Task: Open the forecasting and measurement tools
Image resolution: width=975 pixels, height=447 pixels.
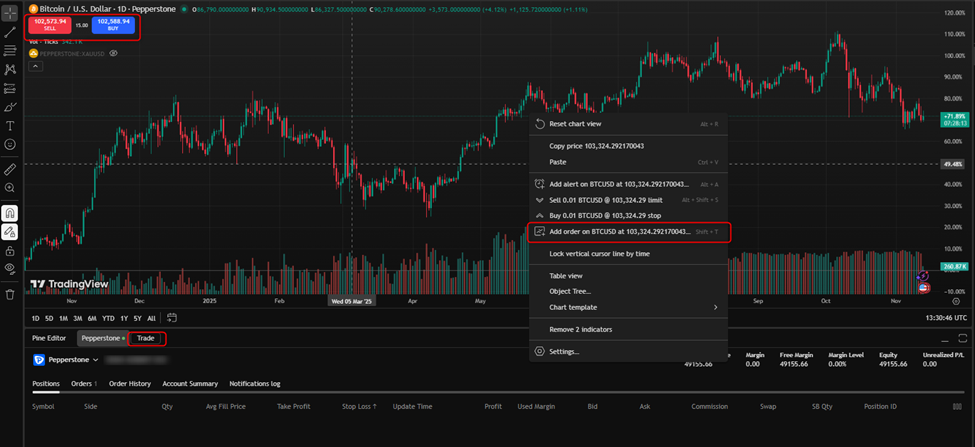Action: (x=11, y=88)
